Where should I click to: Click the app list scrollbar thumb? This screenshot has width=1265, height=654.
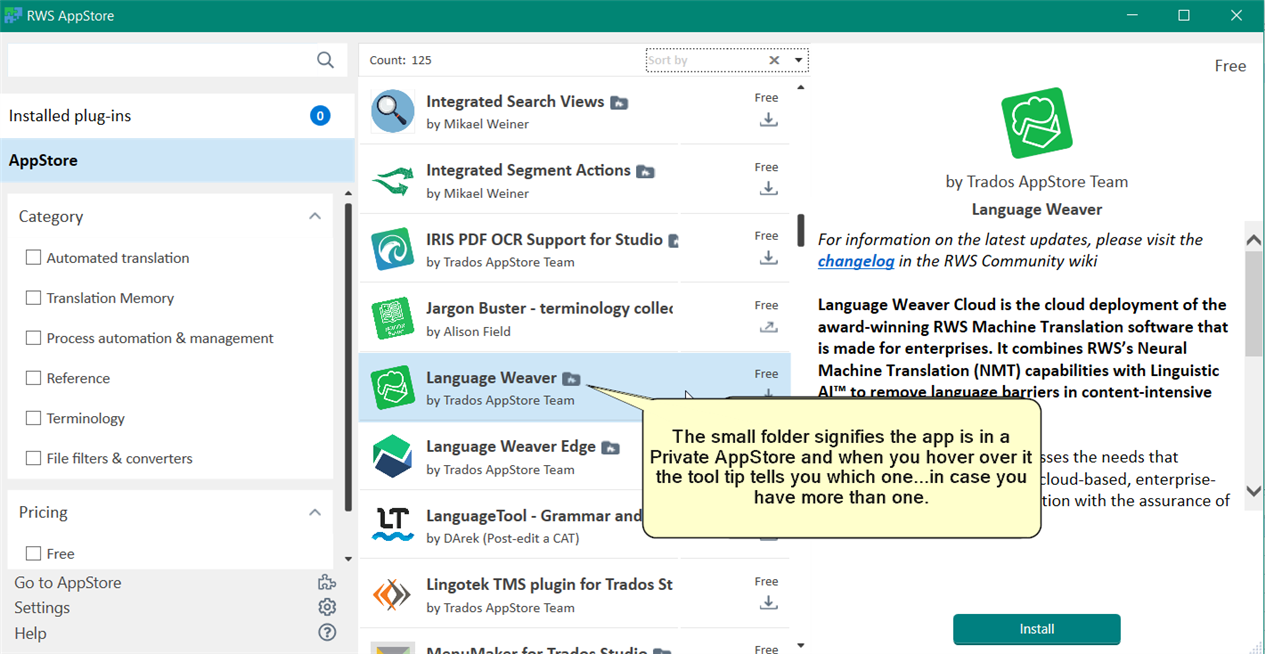click(801, 230)
